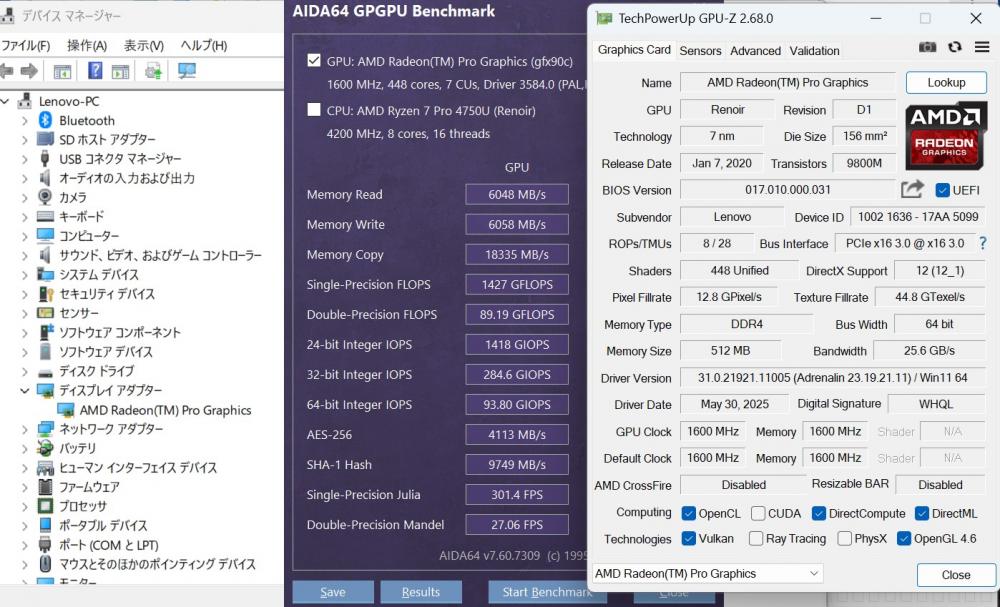Click the GPU-Z refresh icon
The width and height of the screenshot is (1000, 607).
point(955,47)
